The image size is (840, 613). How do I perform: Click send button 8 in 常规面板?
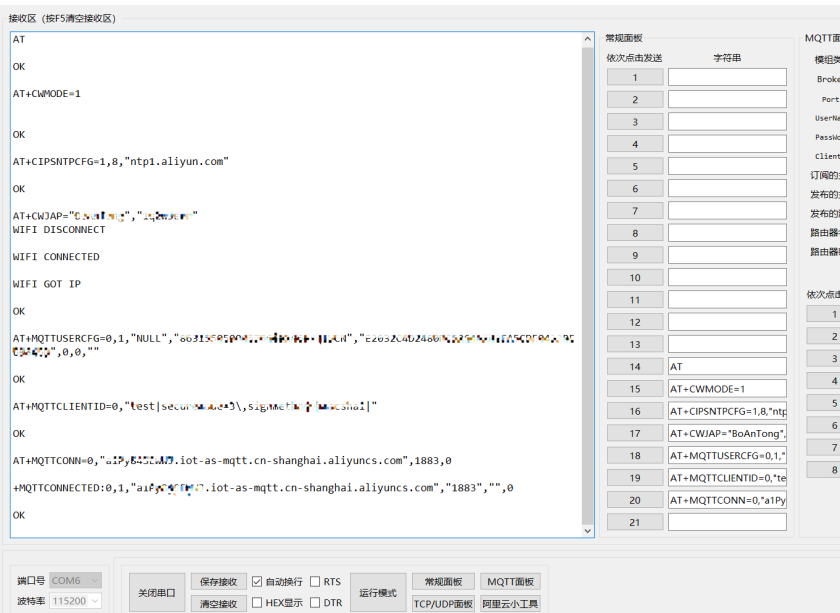(x=635, y=233)
